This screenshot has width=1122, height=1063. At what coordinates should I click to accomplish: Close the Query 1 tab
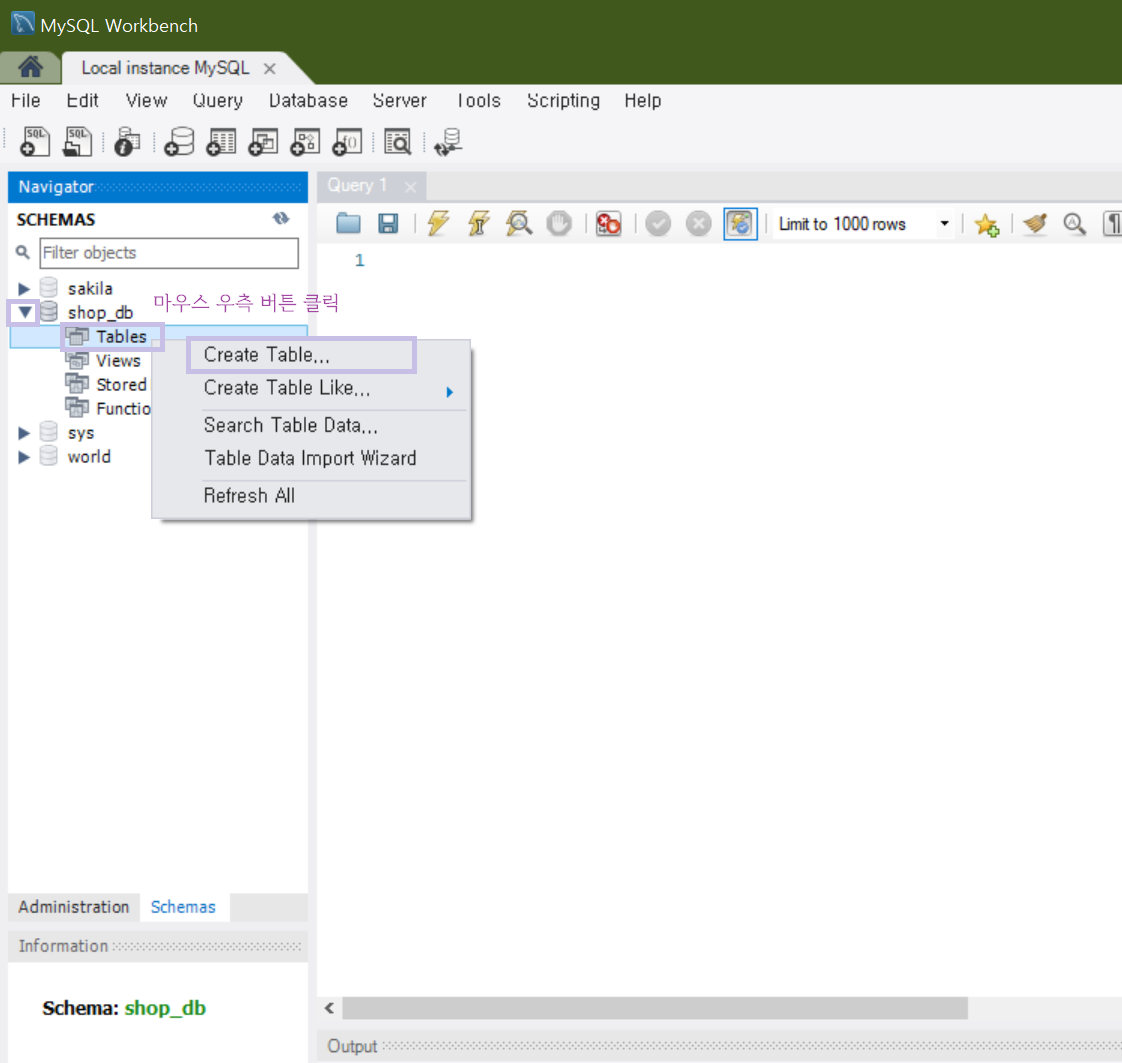[410, 187]
